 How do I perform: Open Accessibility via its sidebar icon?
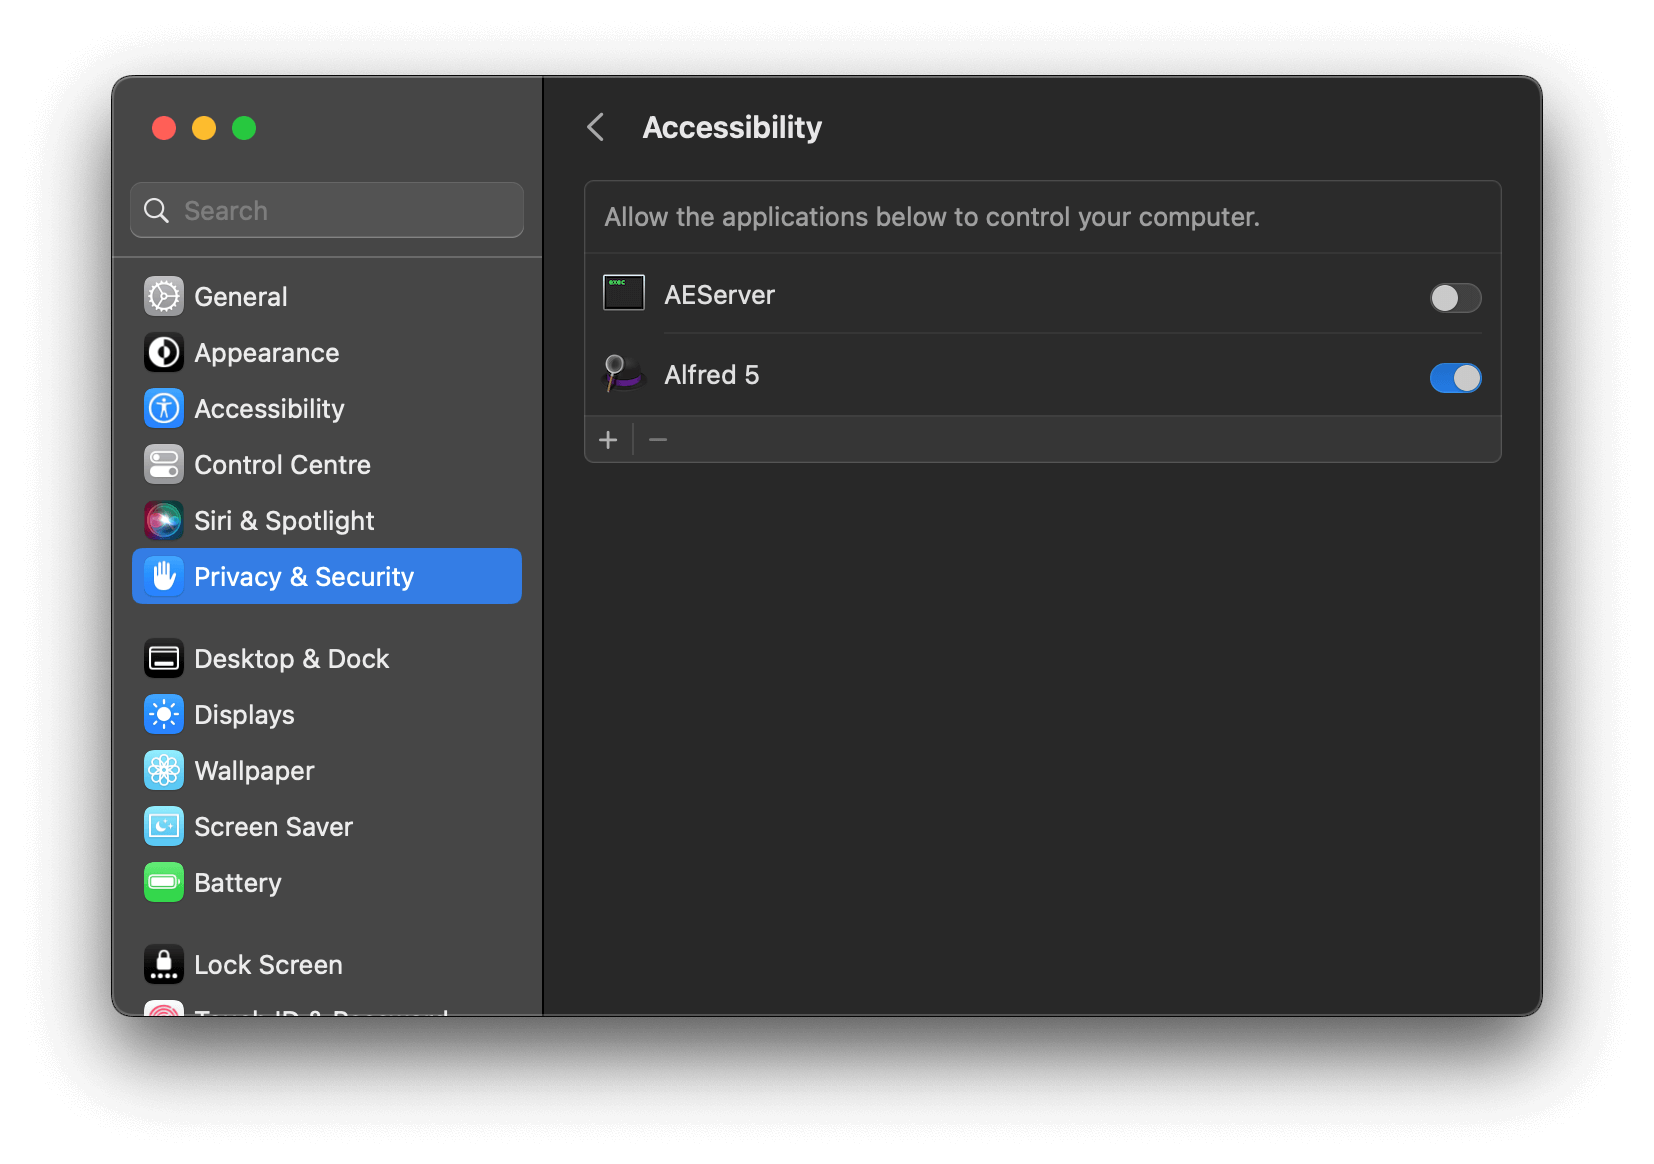point(164,409)
